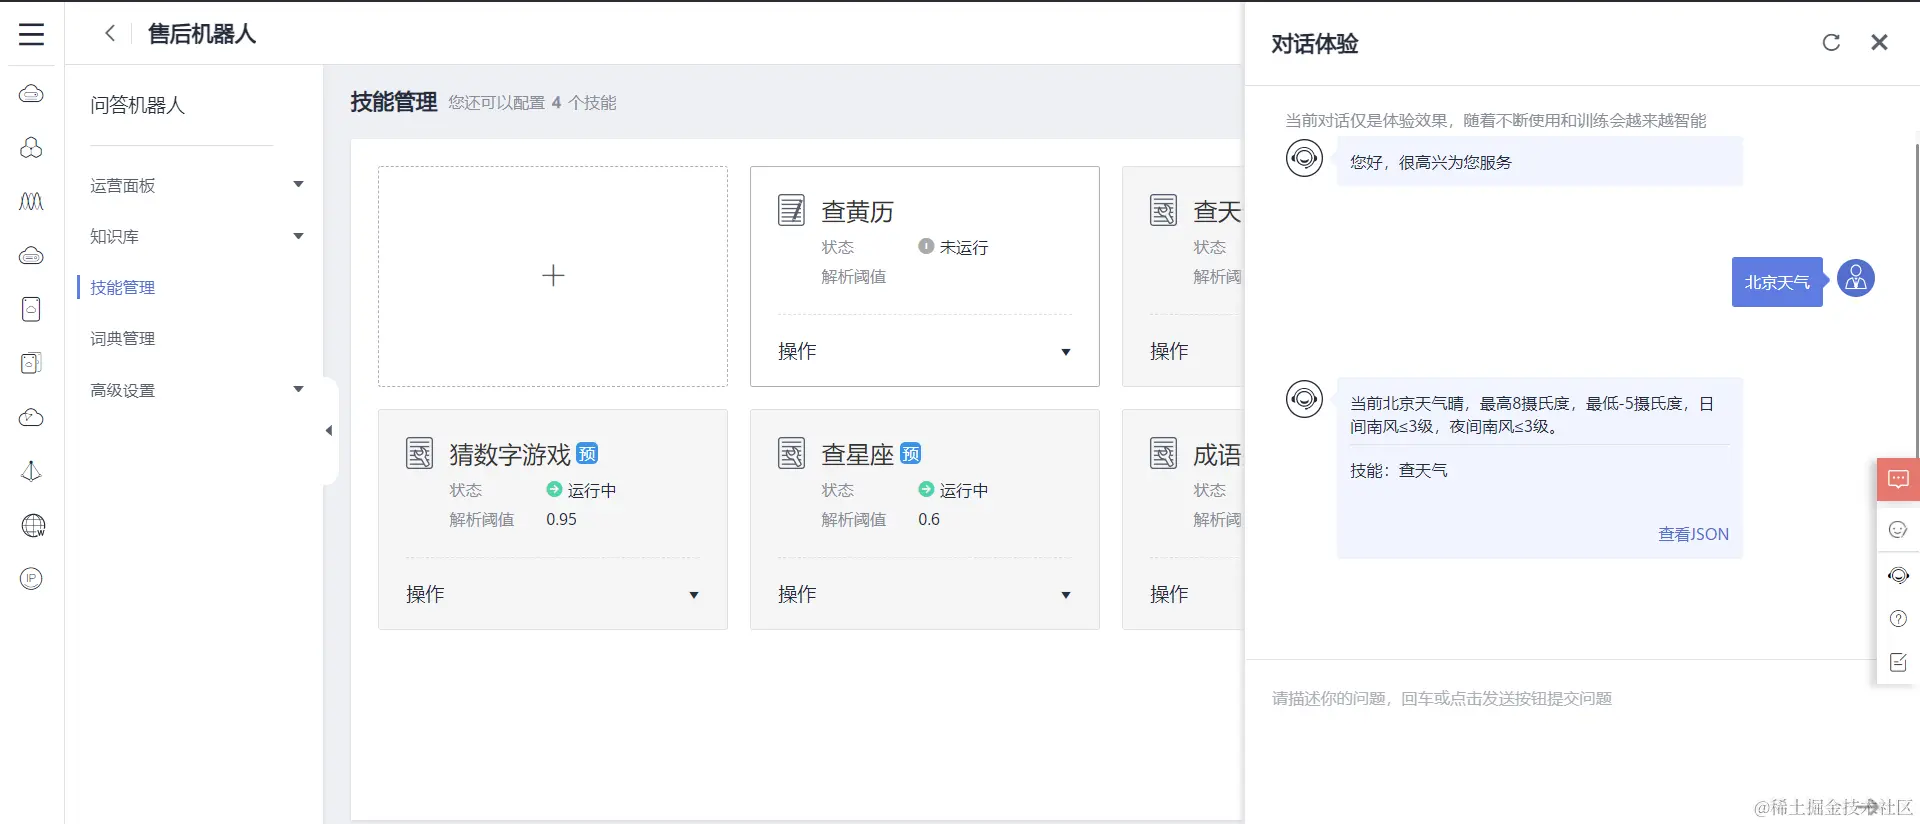Click the 技能管理 page heading
The width and height of the screenshot is (1920, 824).
click(394, 101)
